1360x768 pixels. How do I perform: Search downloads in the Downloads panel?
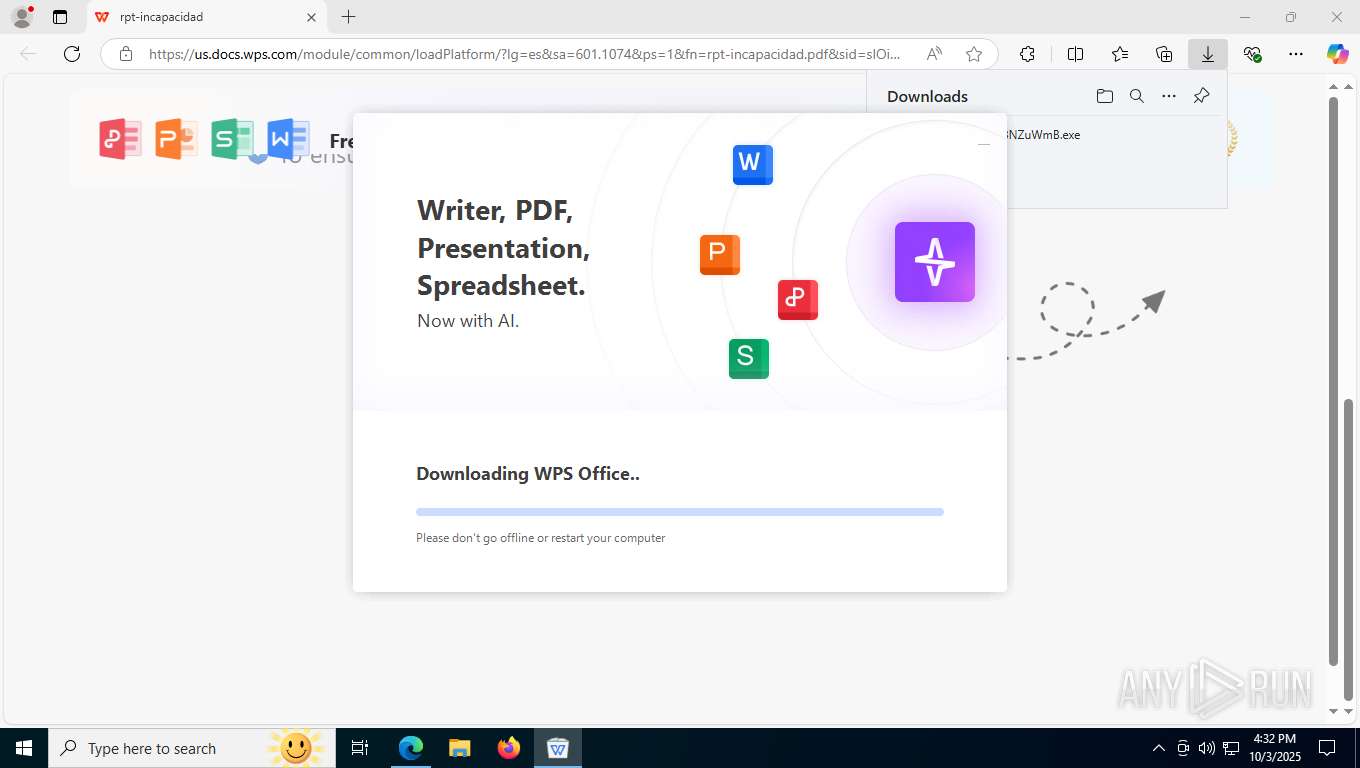point(1136,96)
